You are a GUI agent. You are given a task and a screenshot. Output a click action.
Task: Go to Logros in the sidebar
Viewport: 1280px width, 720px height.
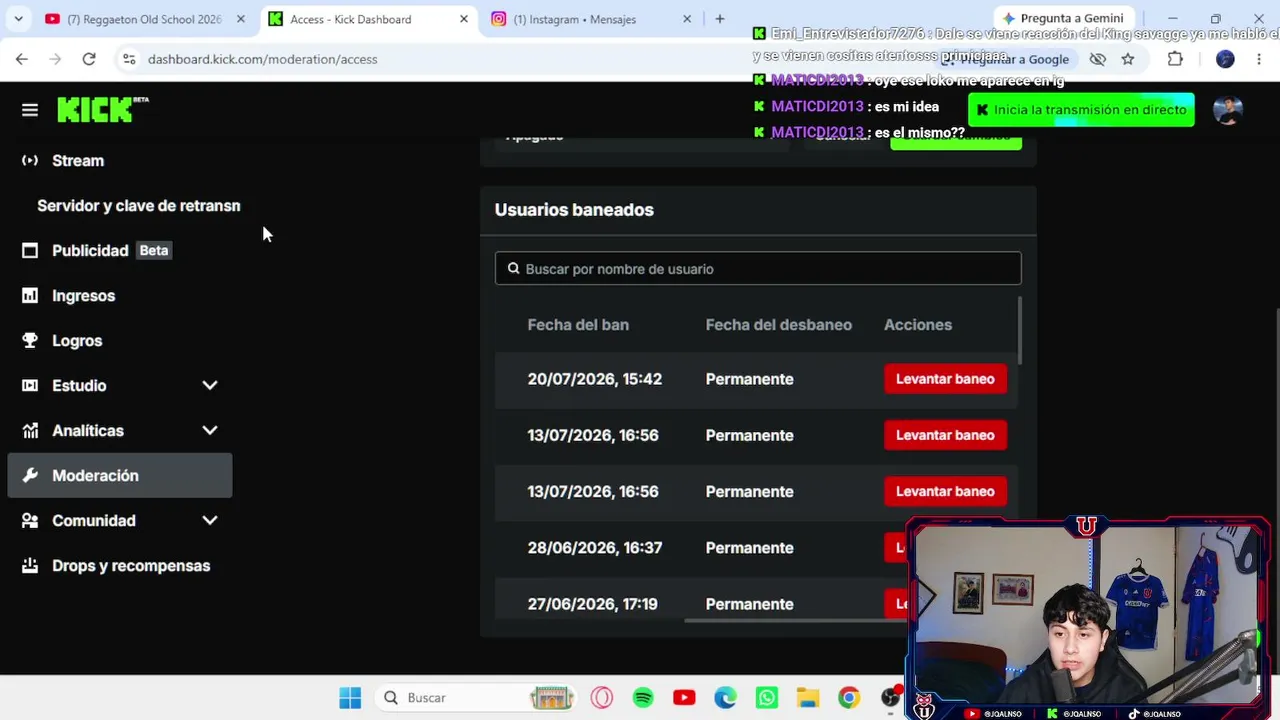pyautogui.click(x=120, y=340)
